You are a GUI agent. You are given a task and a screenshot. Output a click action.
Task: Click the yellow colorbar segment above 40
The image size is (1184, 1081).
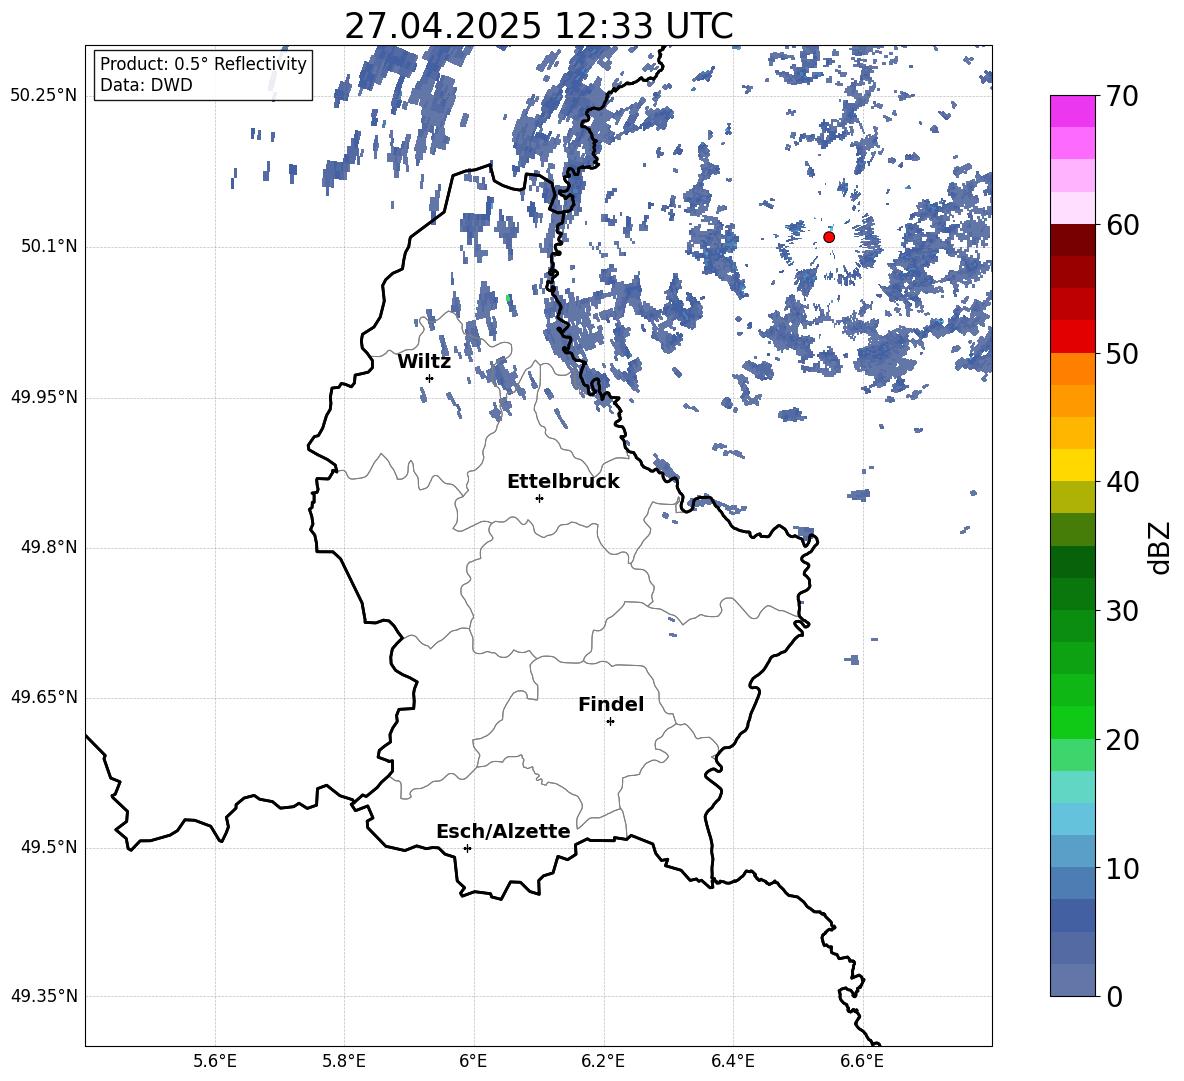pos(1073,465)
